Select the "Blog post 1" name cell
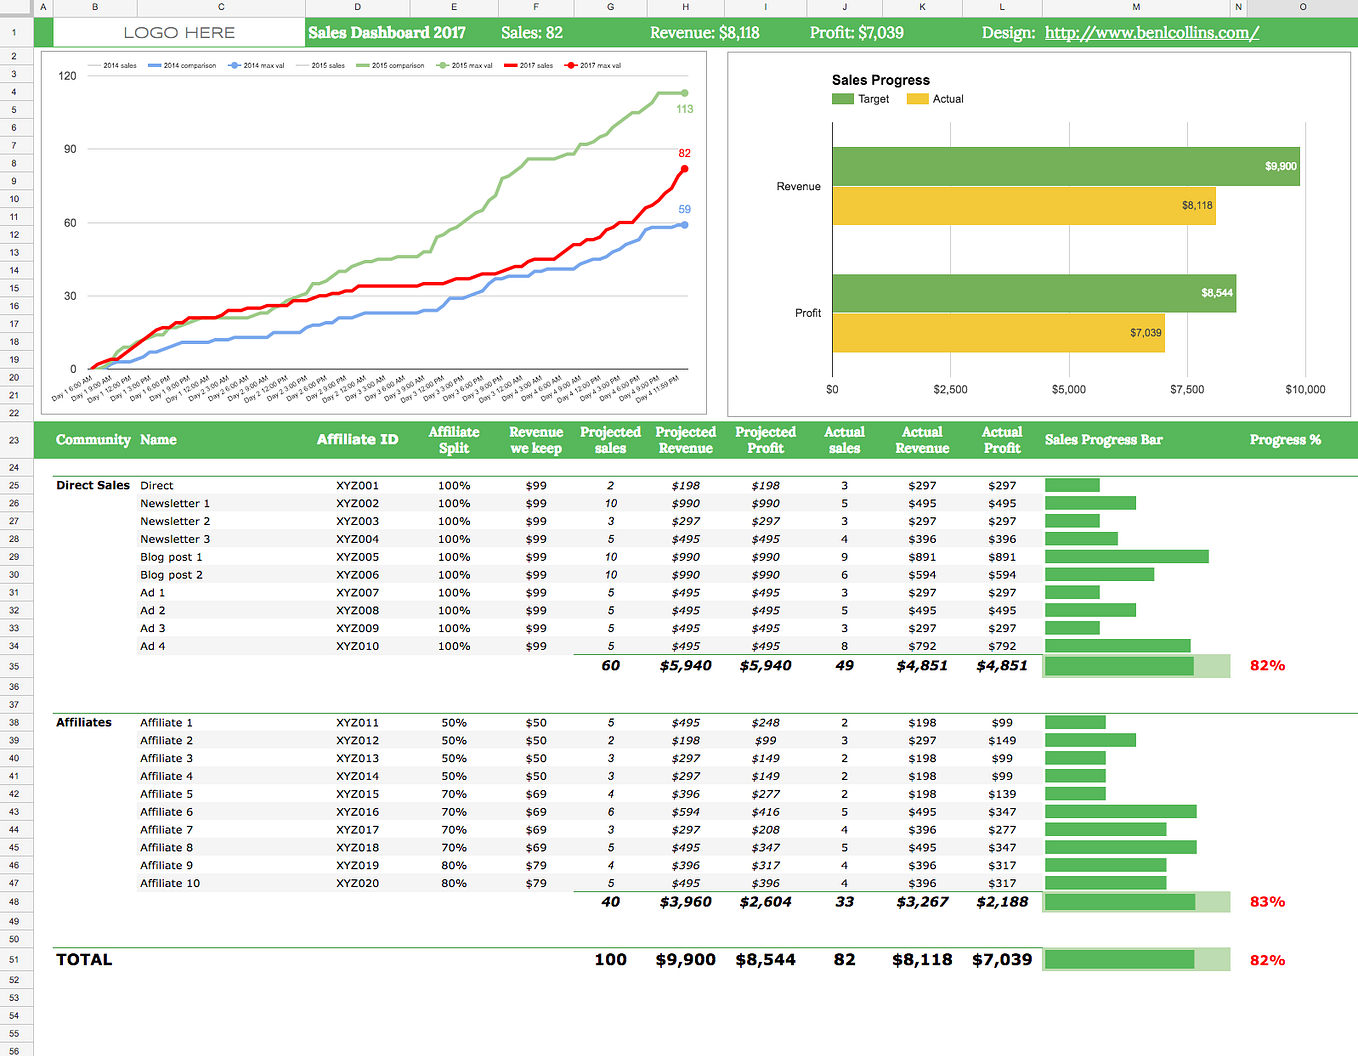1358x1056 pixels. 171,557
